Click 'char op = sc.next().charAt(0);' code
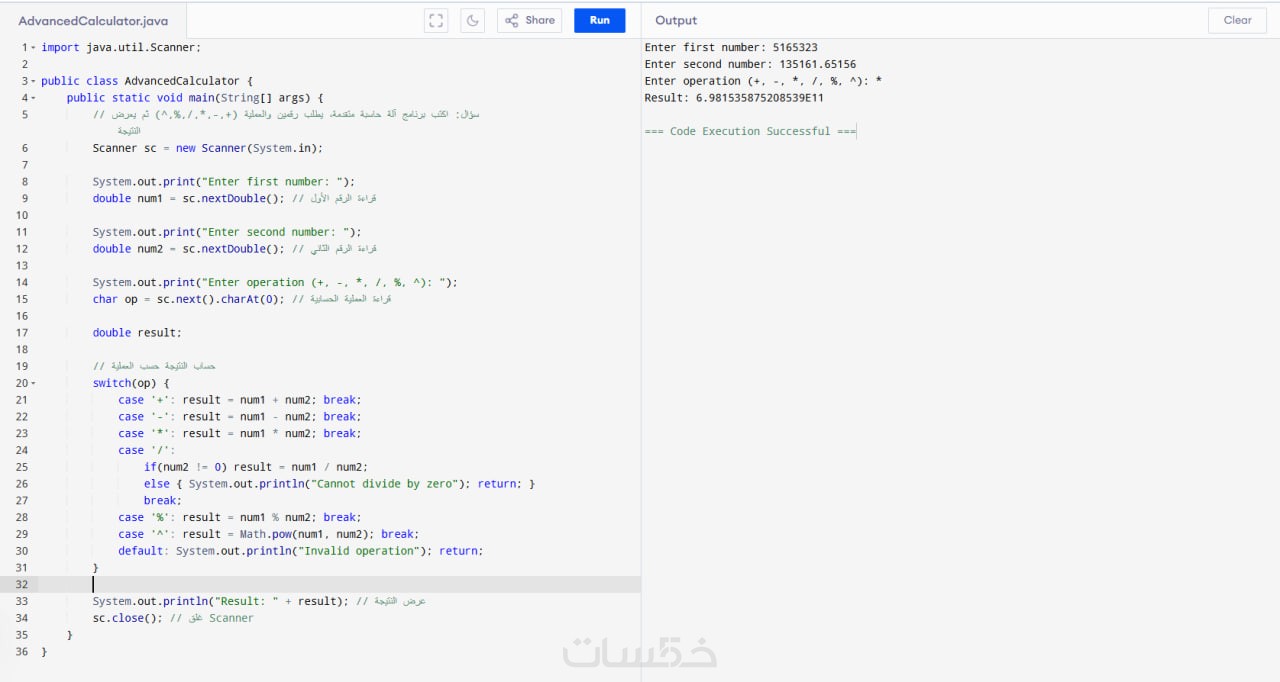The height and width of the screenshot is (682, 1280). 189,299
